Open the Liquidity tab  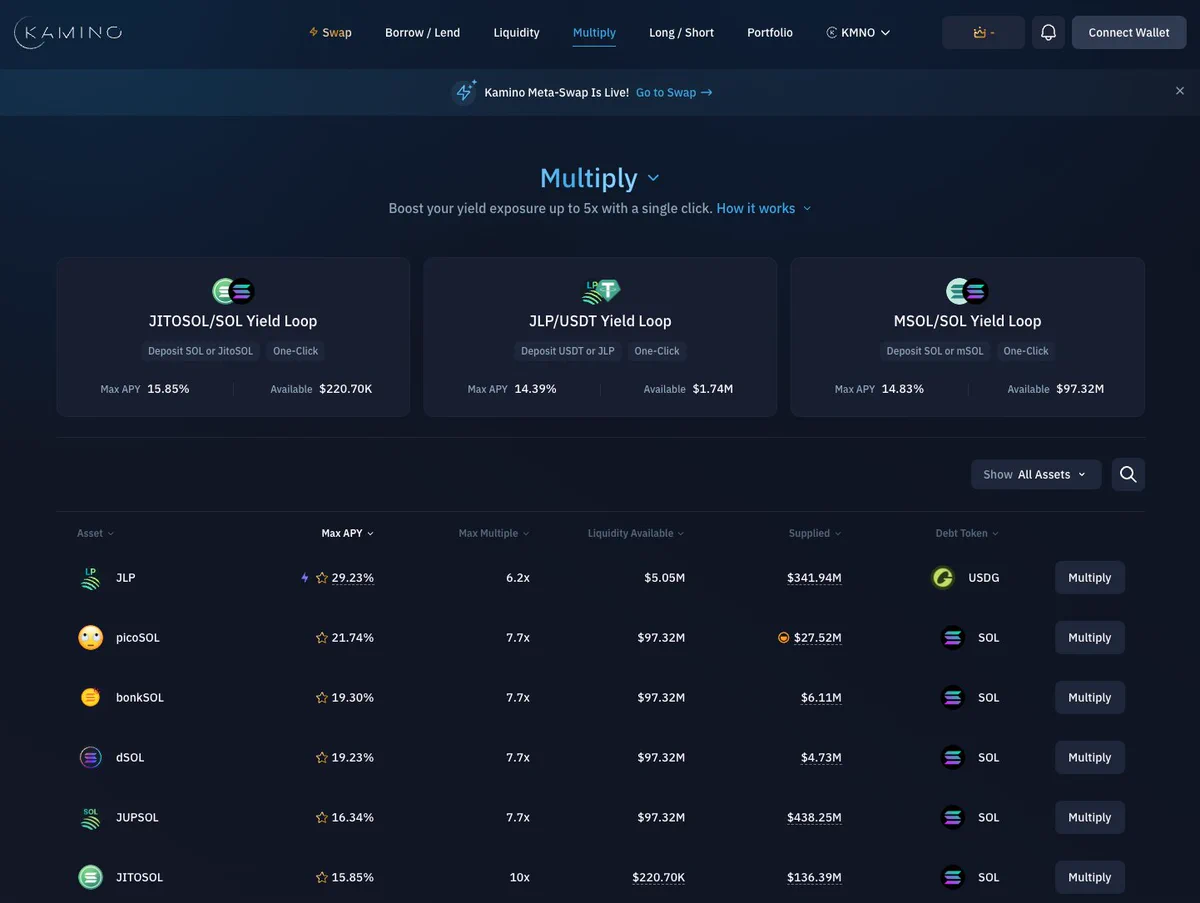[x=516, y=33]
